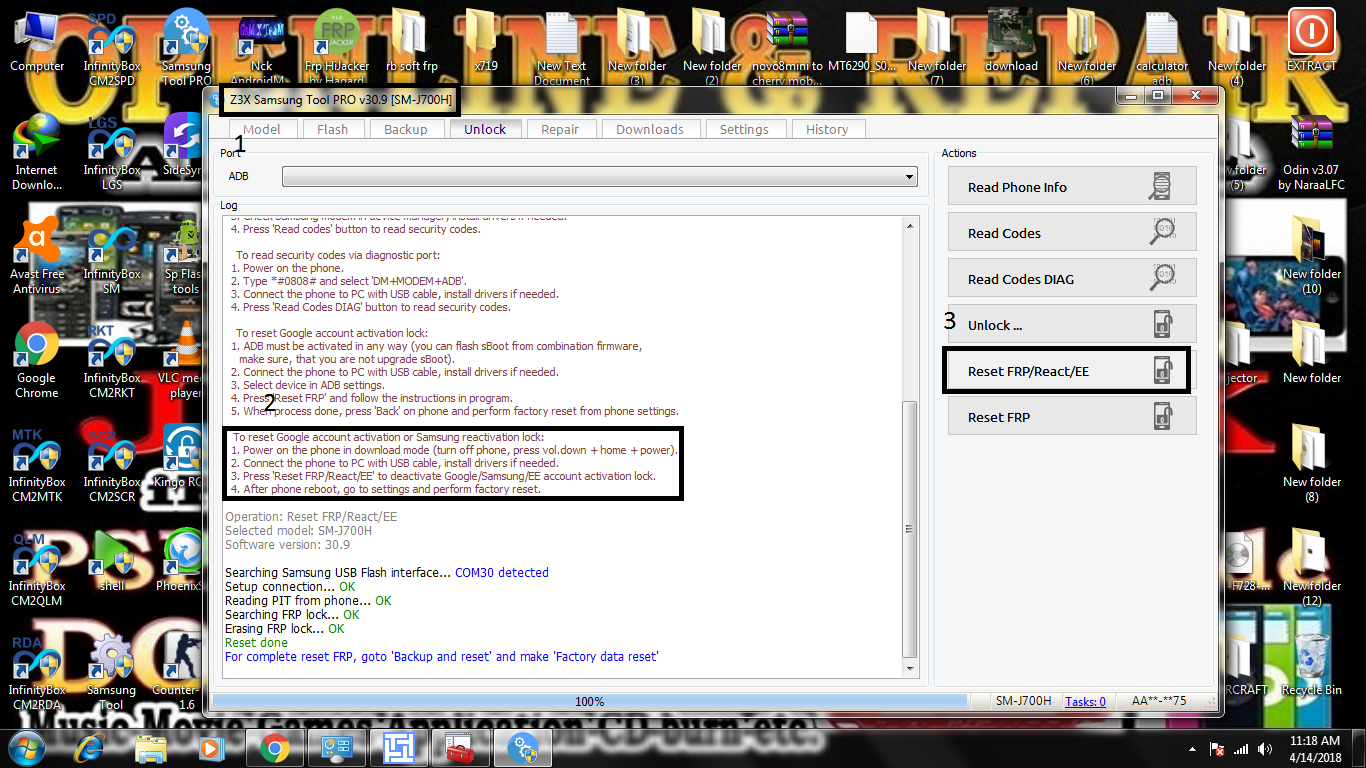
Task: Open Internet Download Manager desktop icon
Action: [36, 154]
